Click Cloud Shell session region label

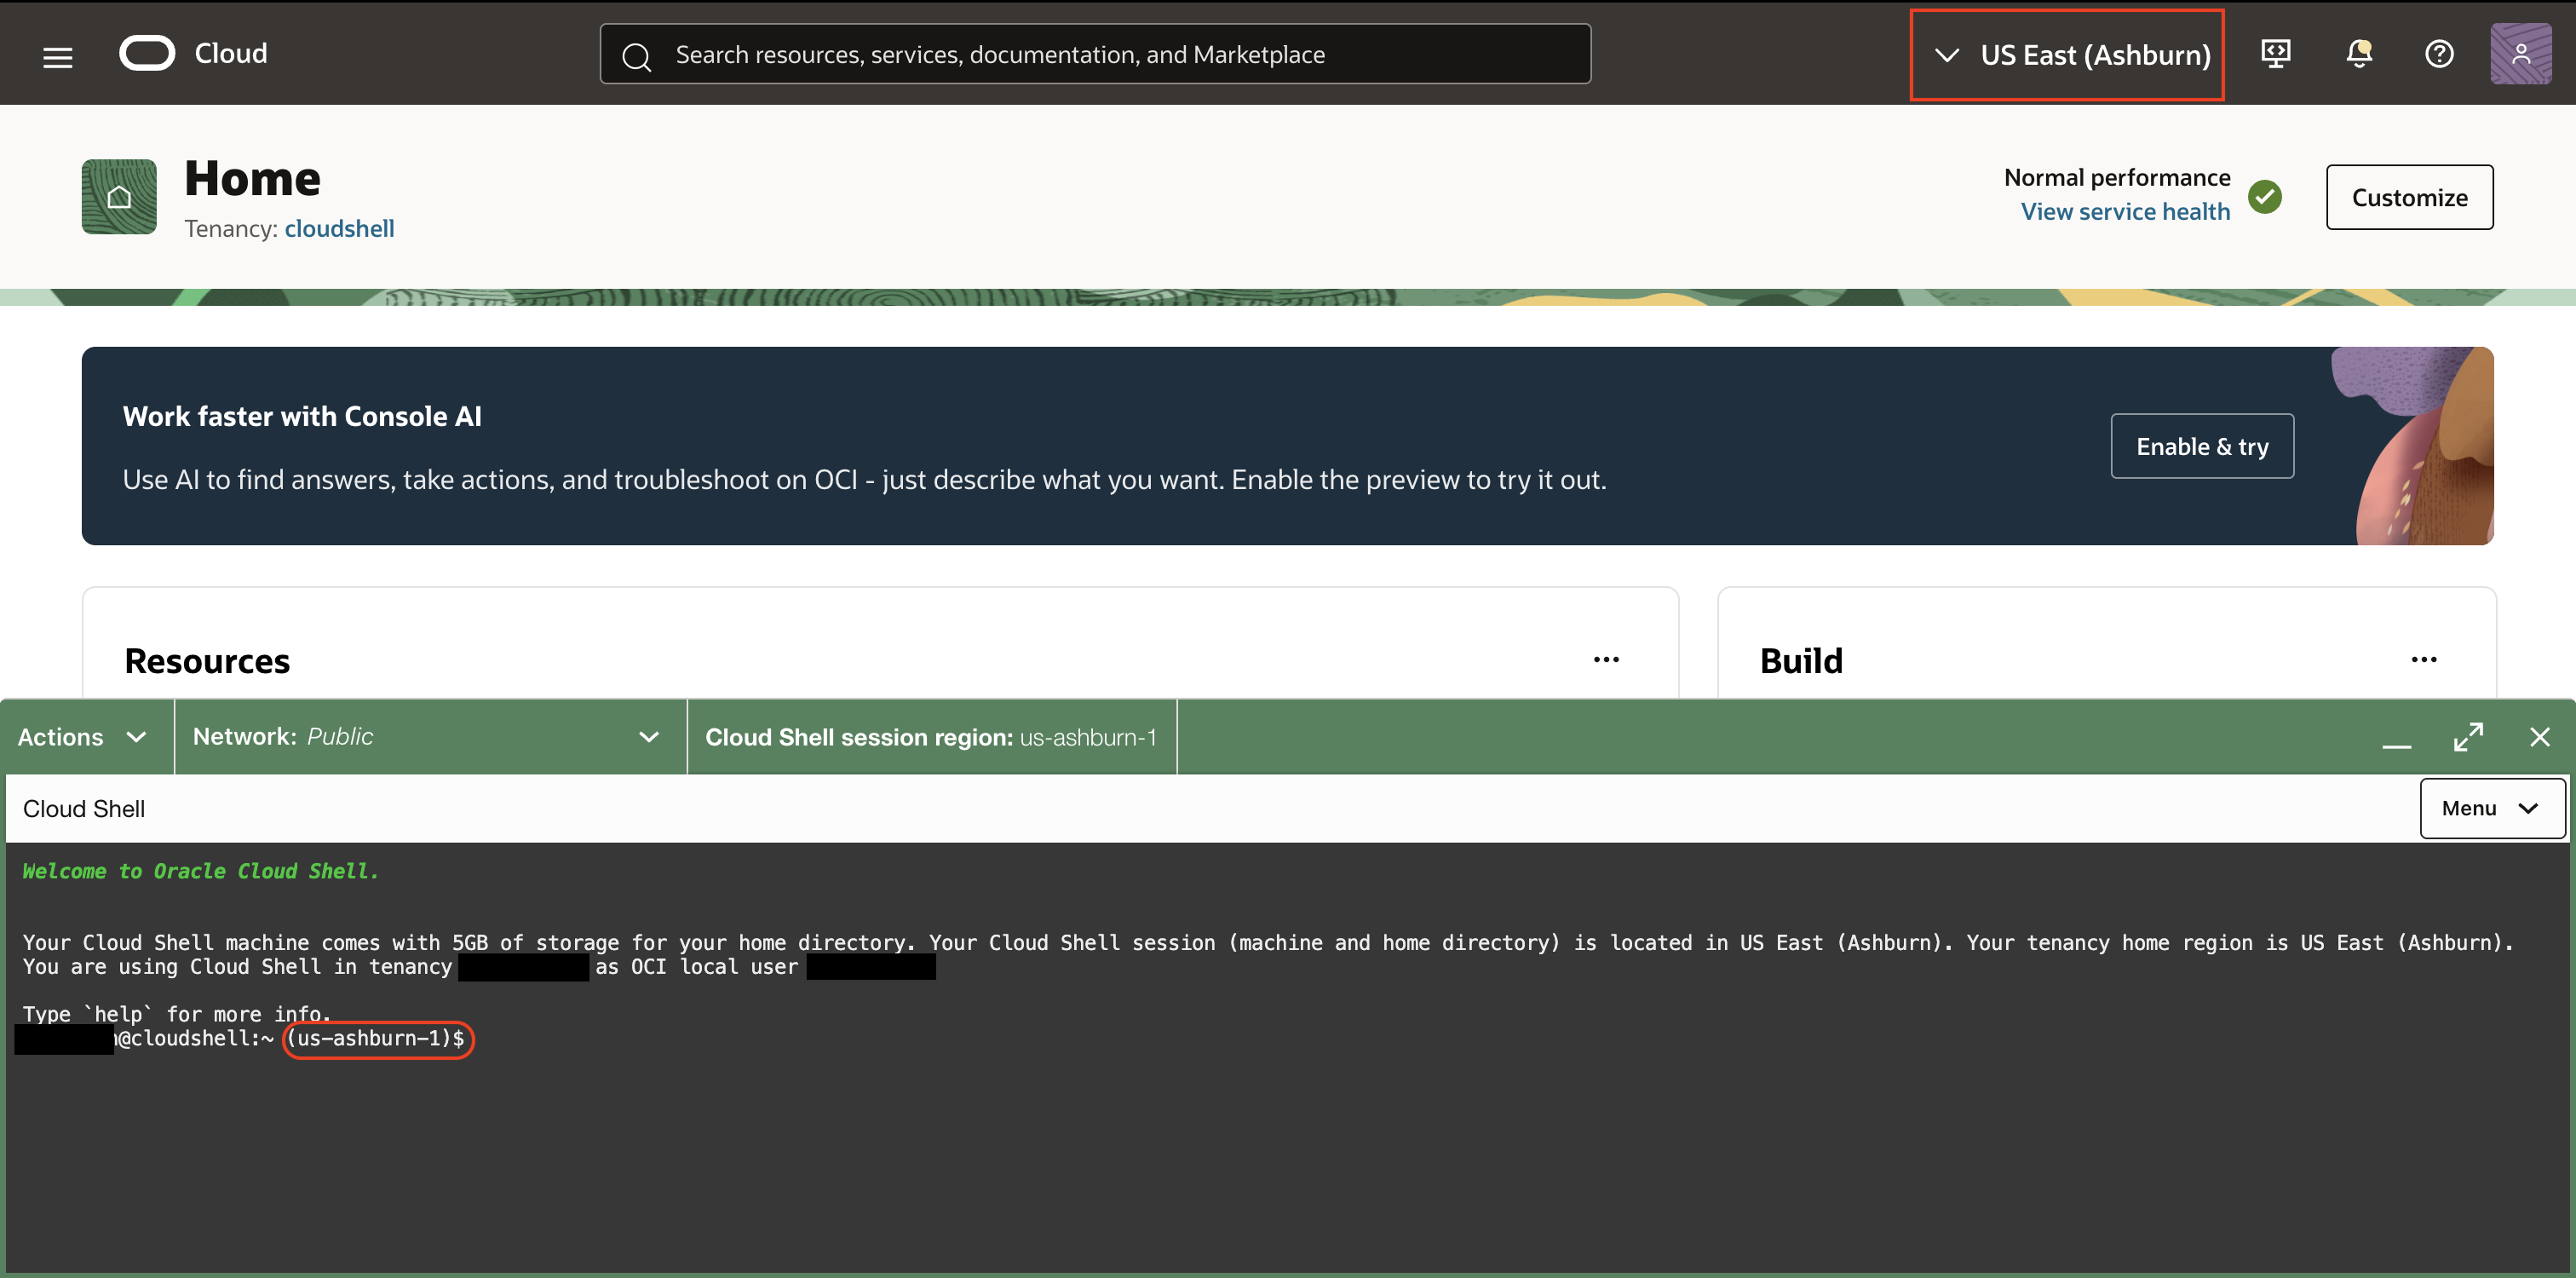(x=932, y=737)
